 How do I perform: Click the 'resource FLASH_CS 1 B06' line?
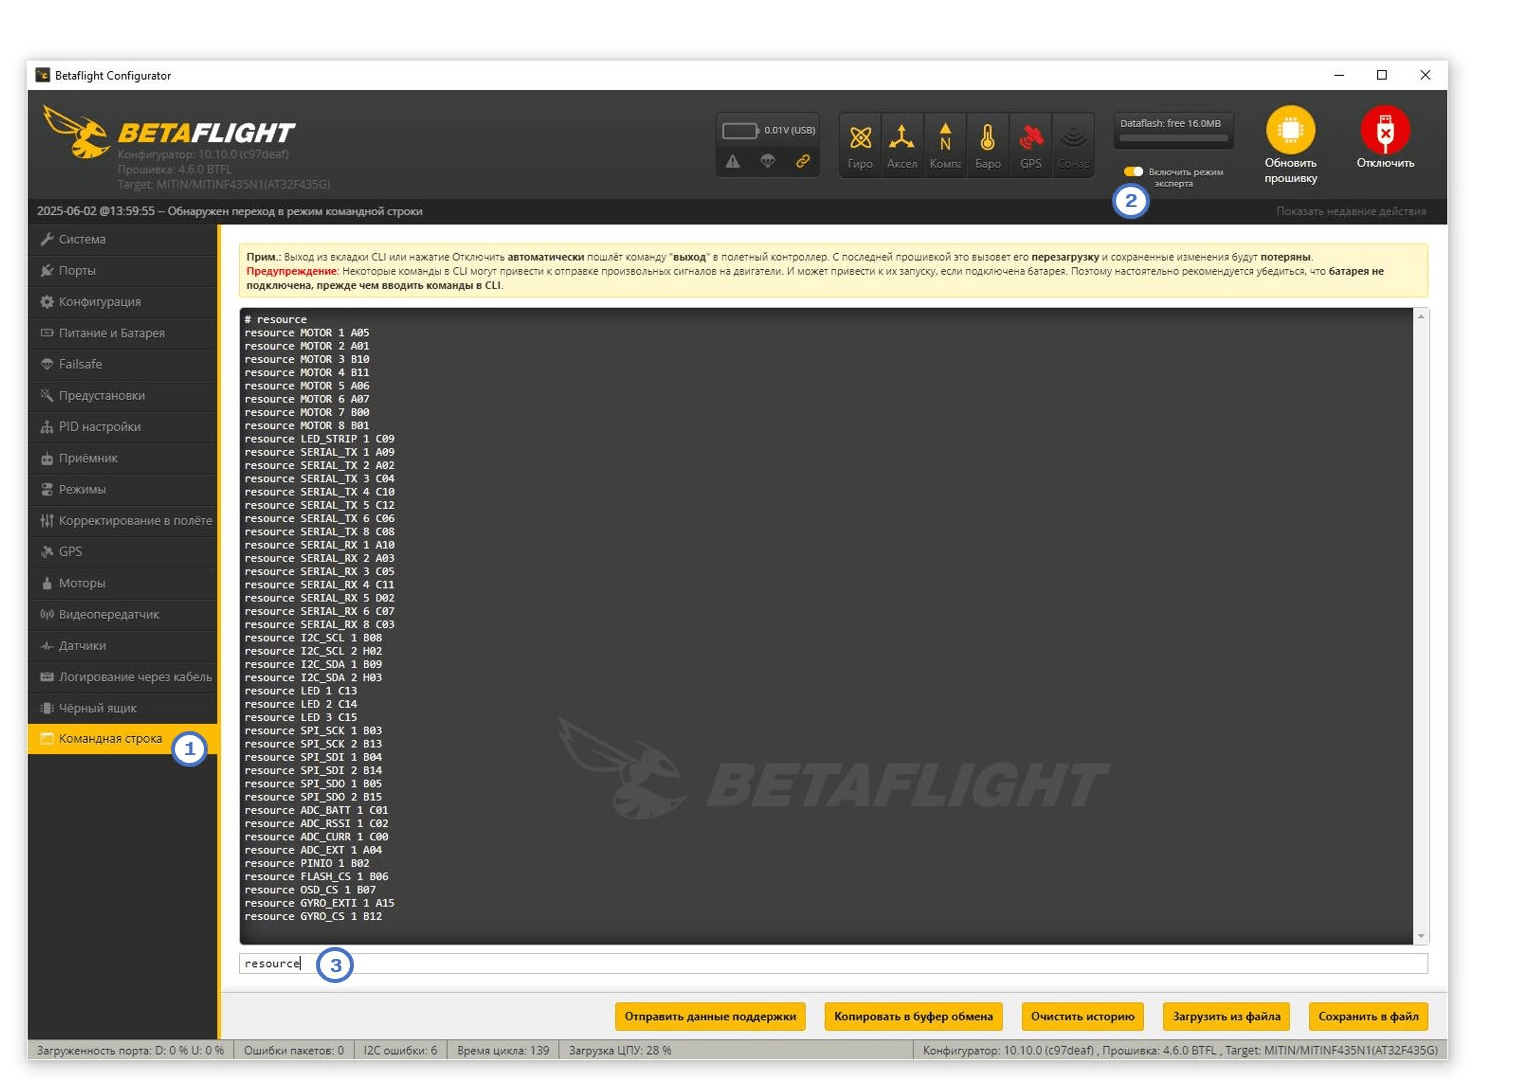pos(316,877)
